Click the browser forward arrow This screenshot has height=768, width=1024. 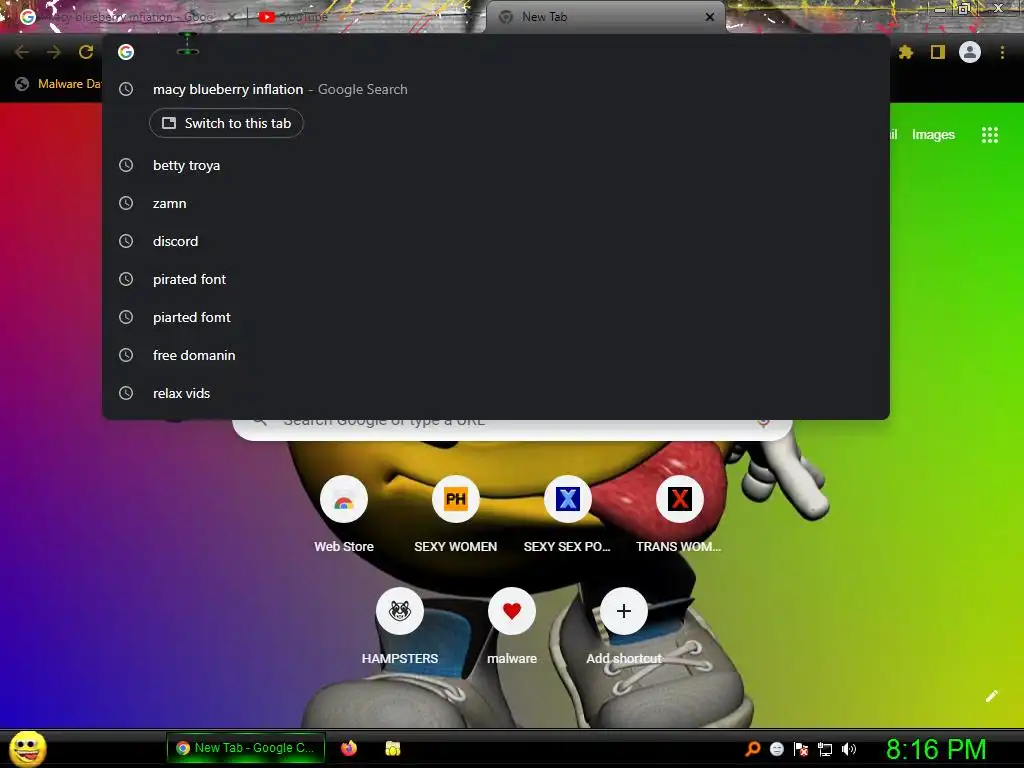tap(54, 52)
